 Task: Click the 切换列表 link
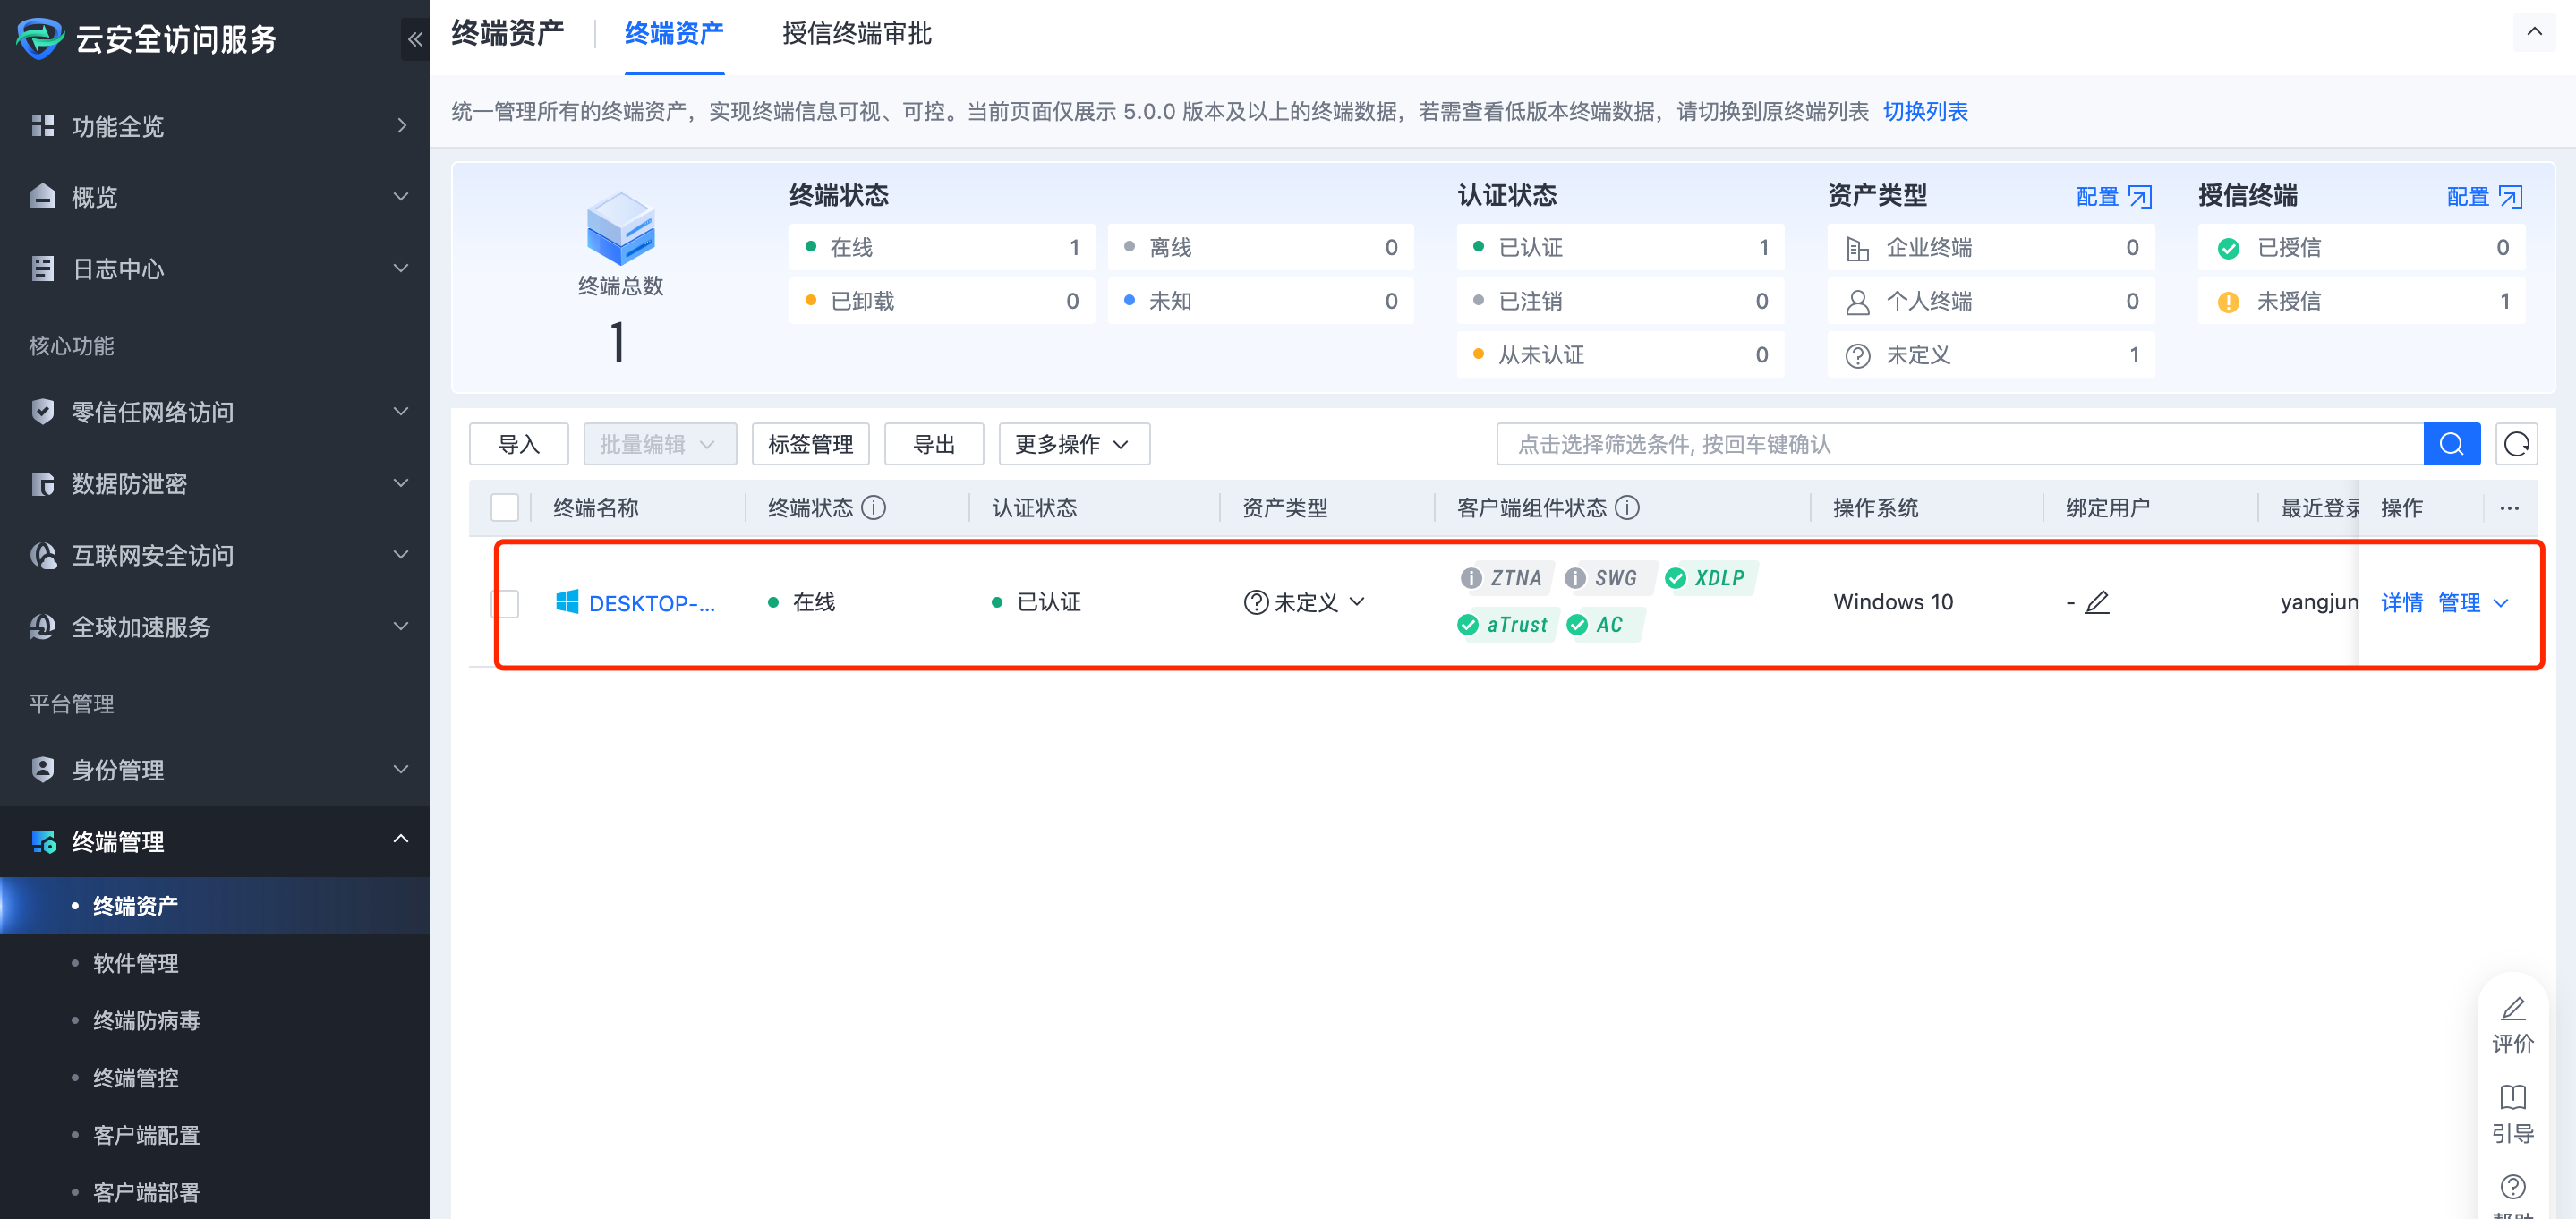1925,112
